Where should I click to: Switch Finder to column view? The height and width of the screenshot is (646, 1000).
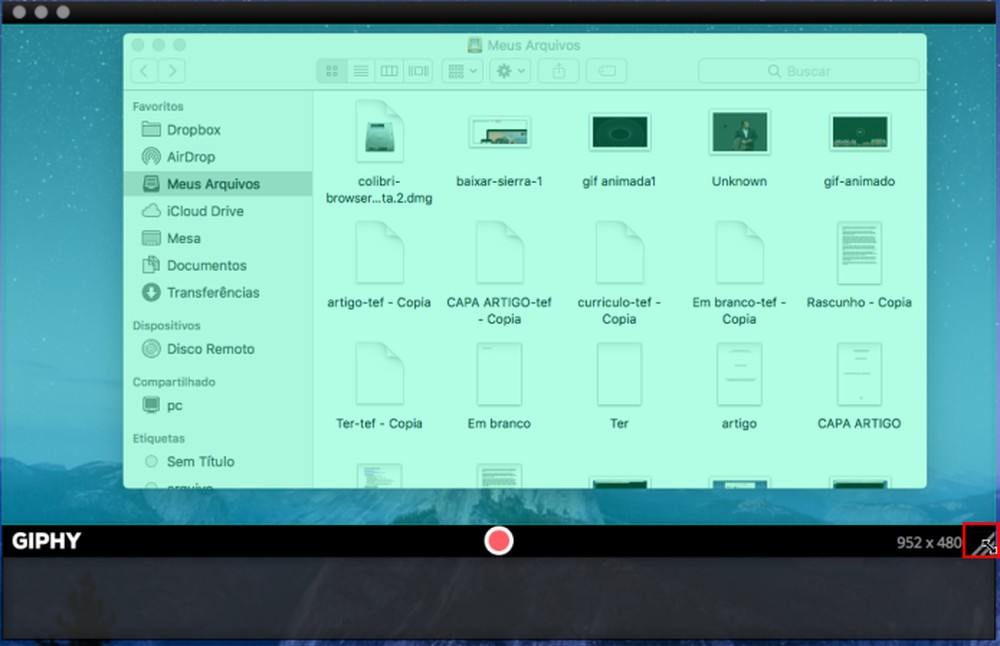click(389, 71)
